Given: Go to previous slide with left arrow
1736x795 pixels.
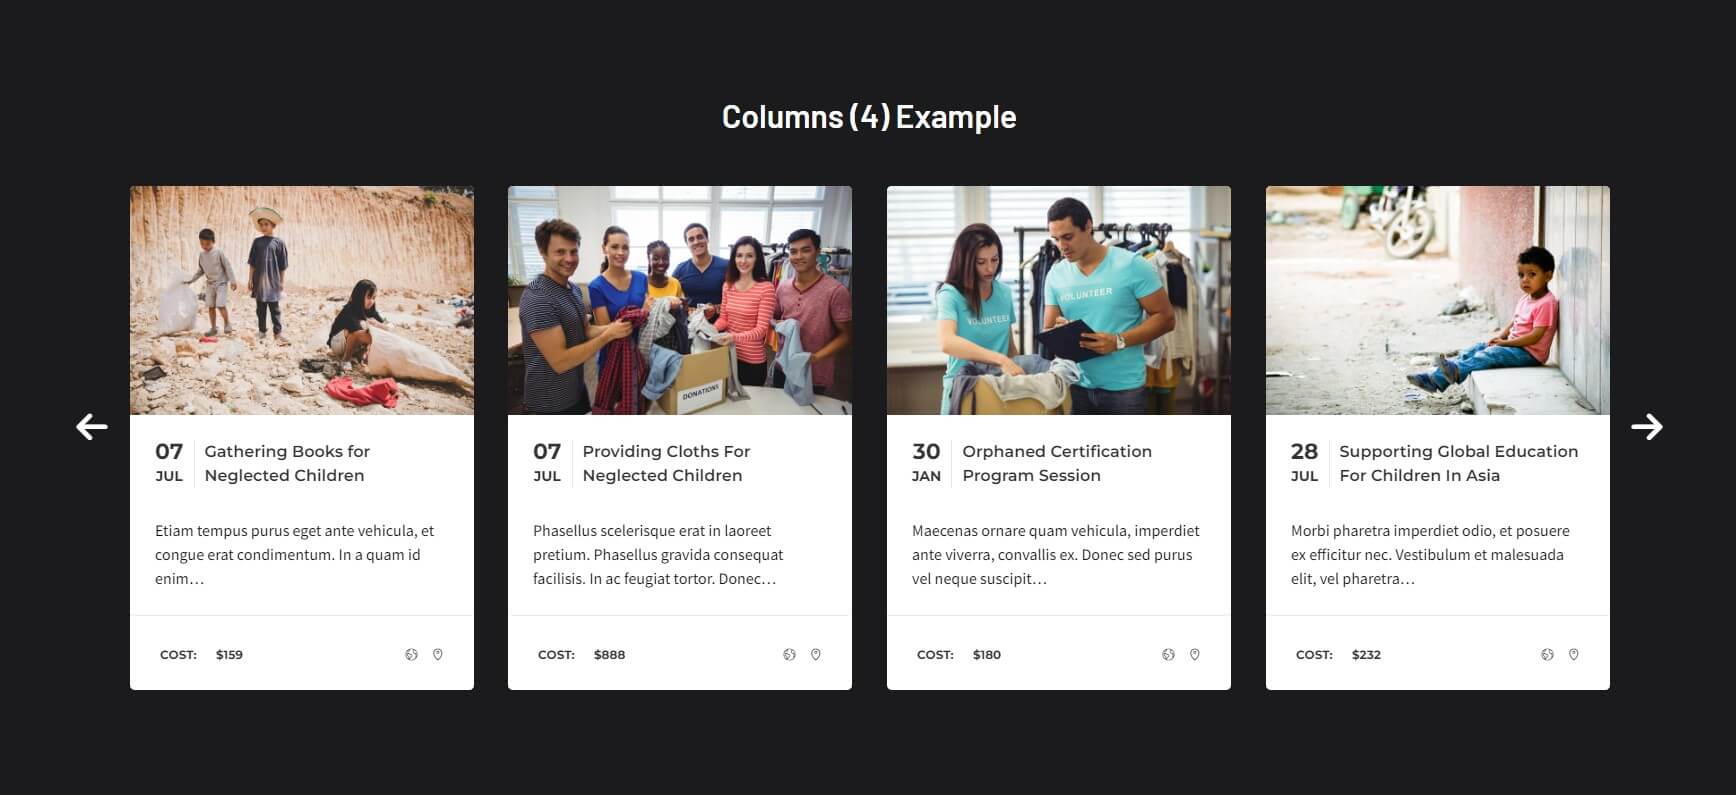Looking at the screenshot, I should click(x=92, y=427).
